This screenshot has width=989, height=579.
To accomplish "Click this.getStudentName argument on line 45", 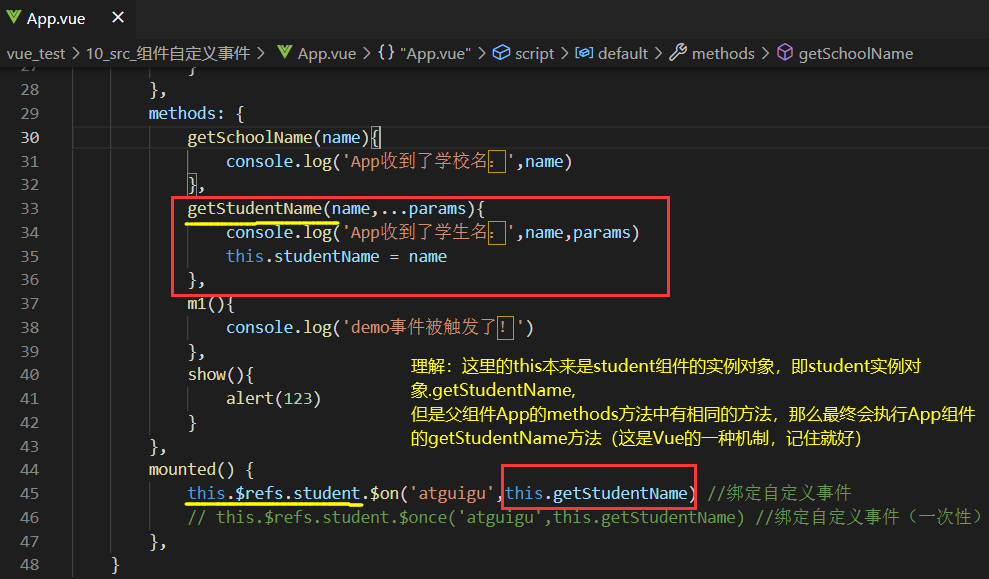I will pyautogui.click(x=597, y=493).
